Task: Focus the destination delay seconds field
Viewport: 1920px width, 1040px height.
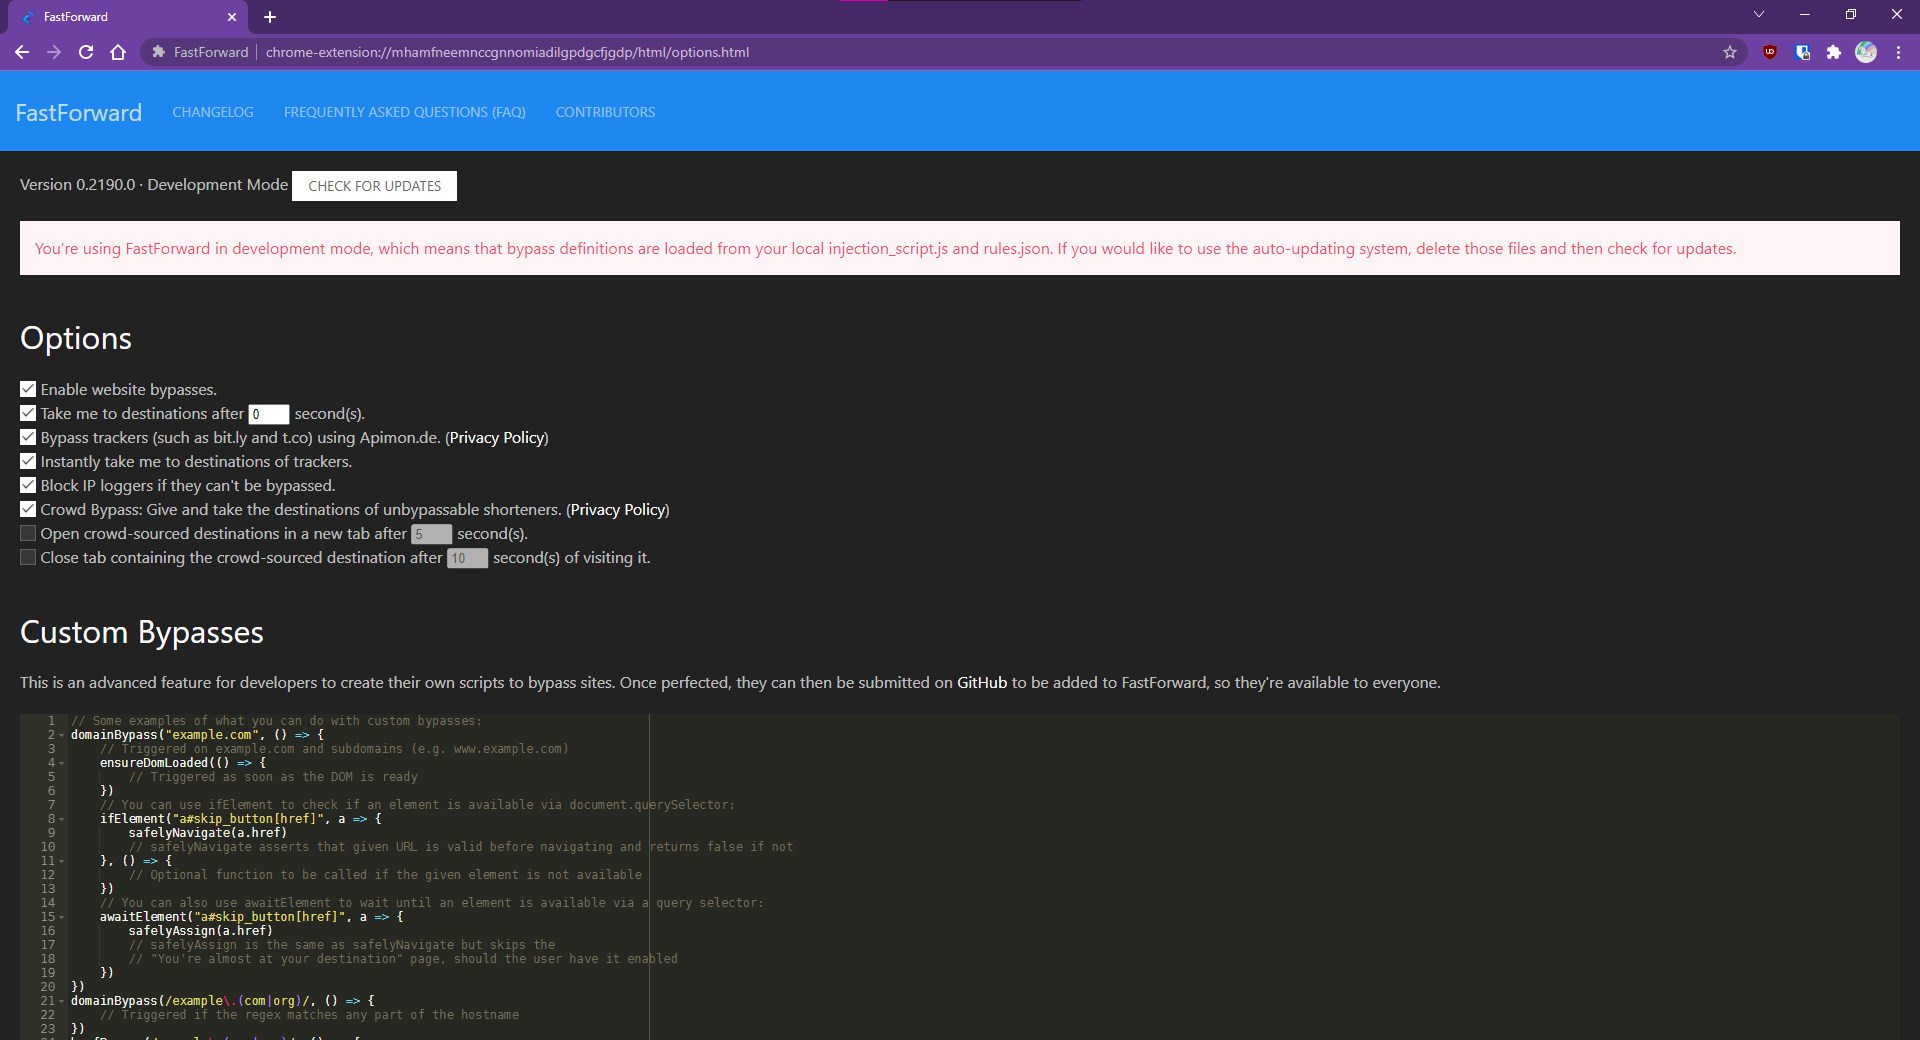Action: pyautogui.click(x=269, y=414)
